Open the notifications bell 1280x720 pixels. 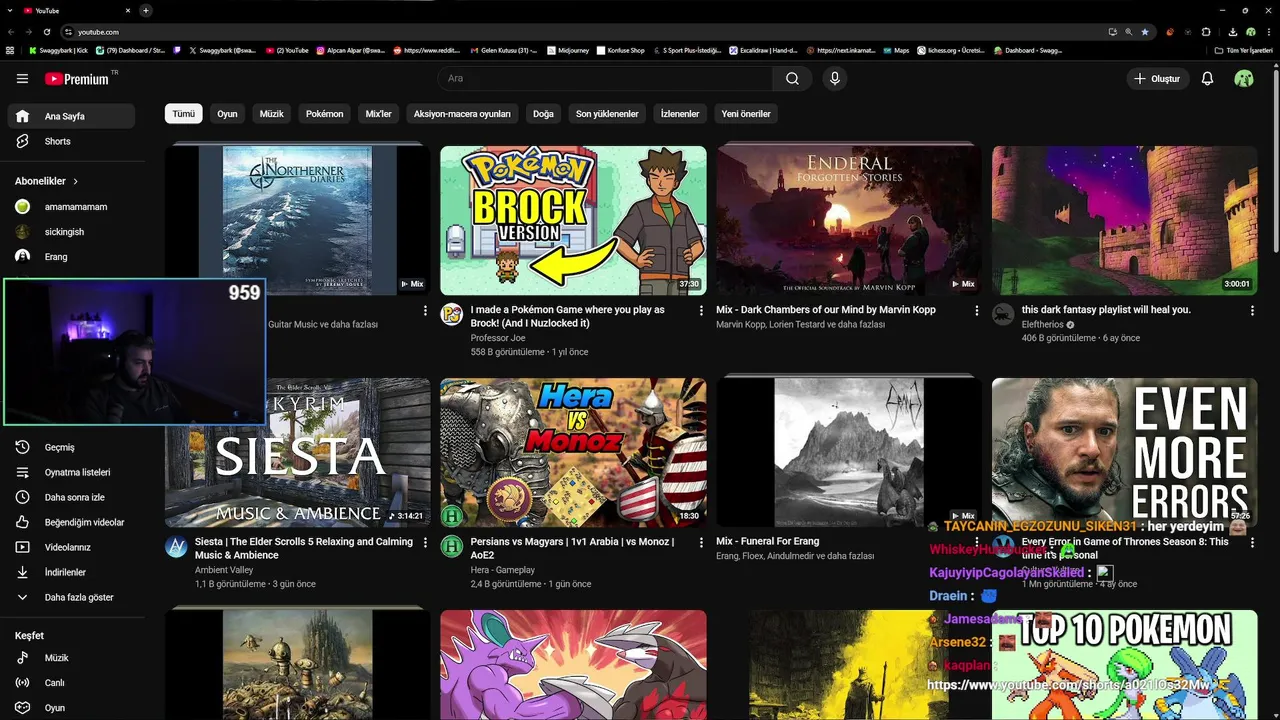pos(1207,79)
